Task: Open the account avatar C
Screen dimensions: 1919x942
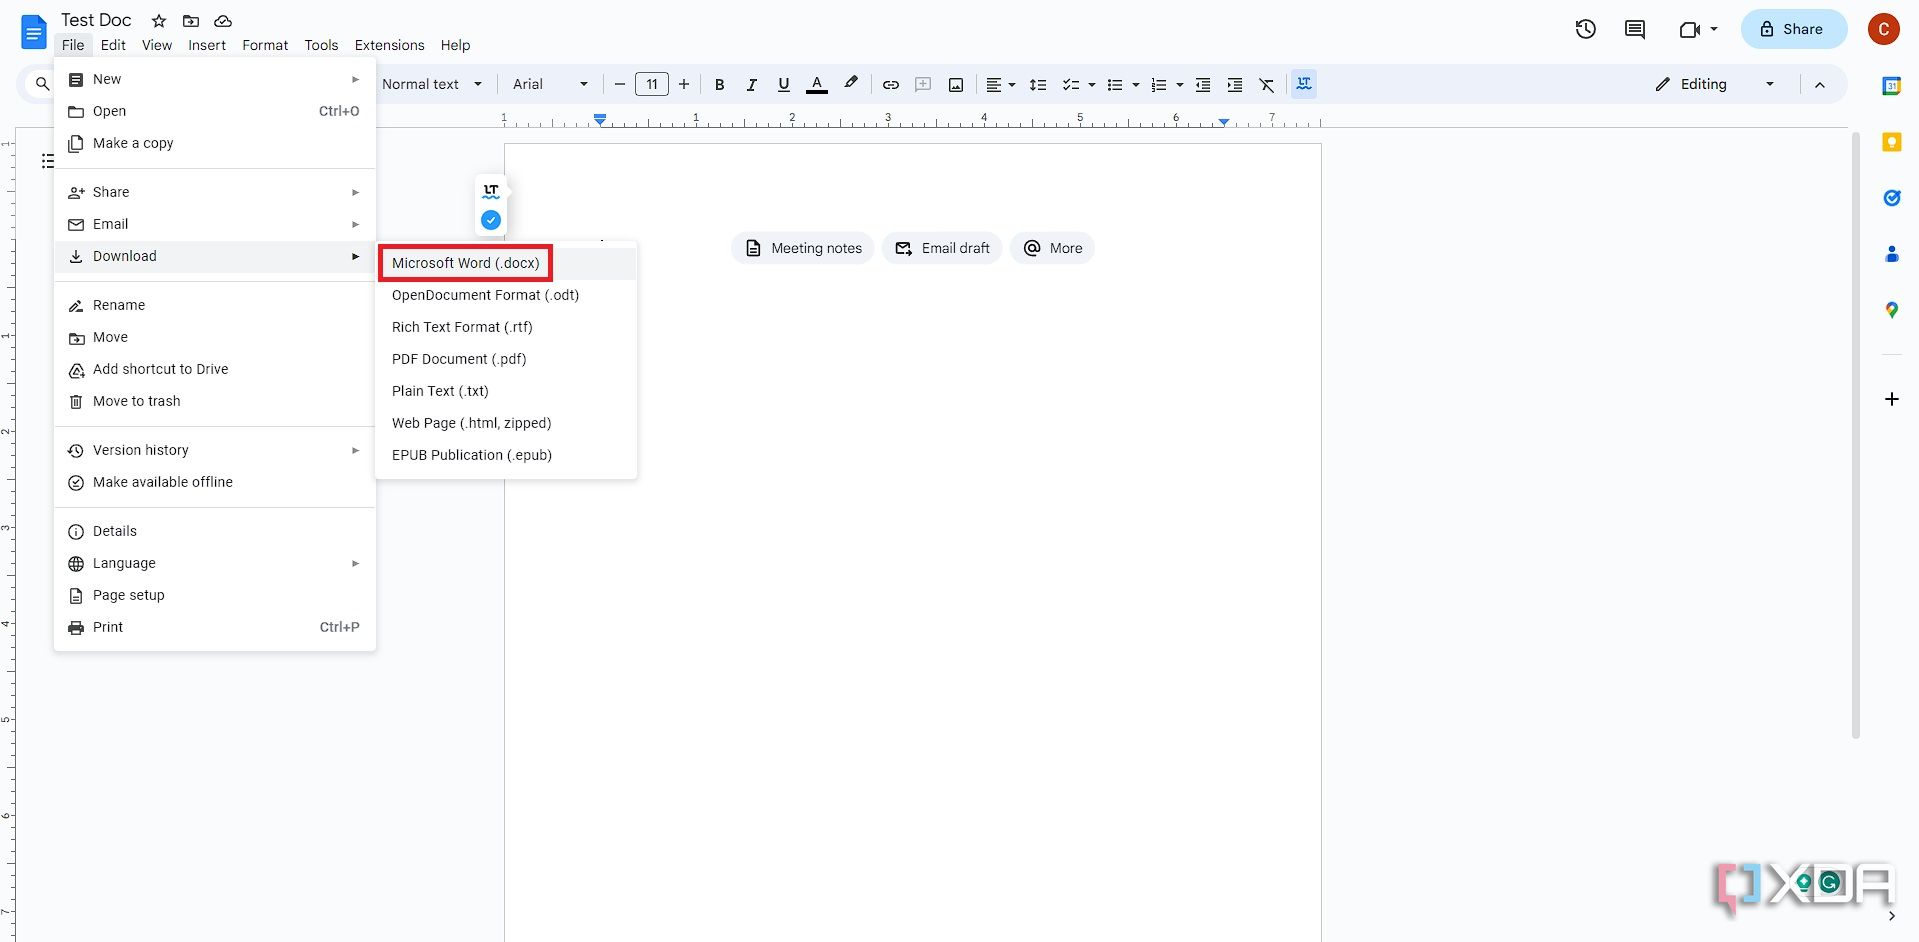Action: tap(1883, 29)
